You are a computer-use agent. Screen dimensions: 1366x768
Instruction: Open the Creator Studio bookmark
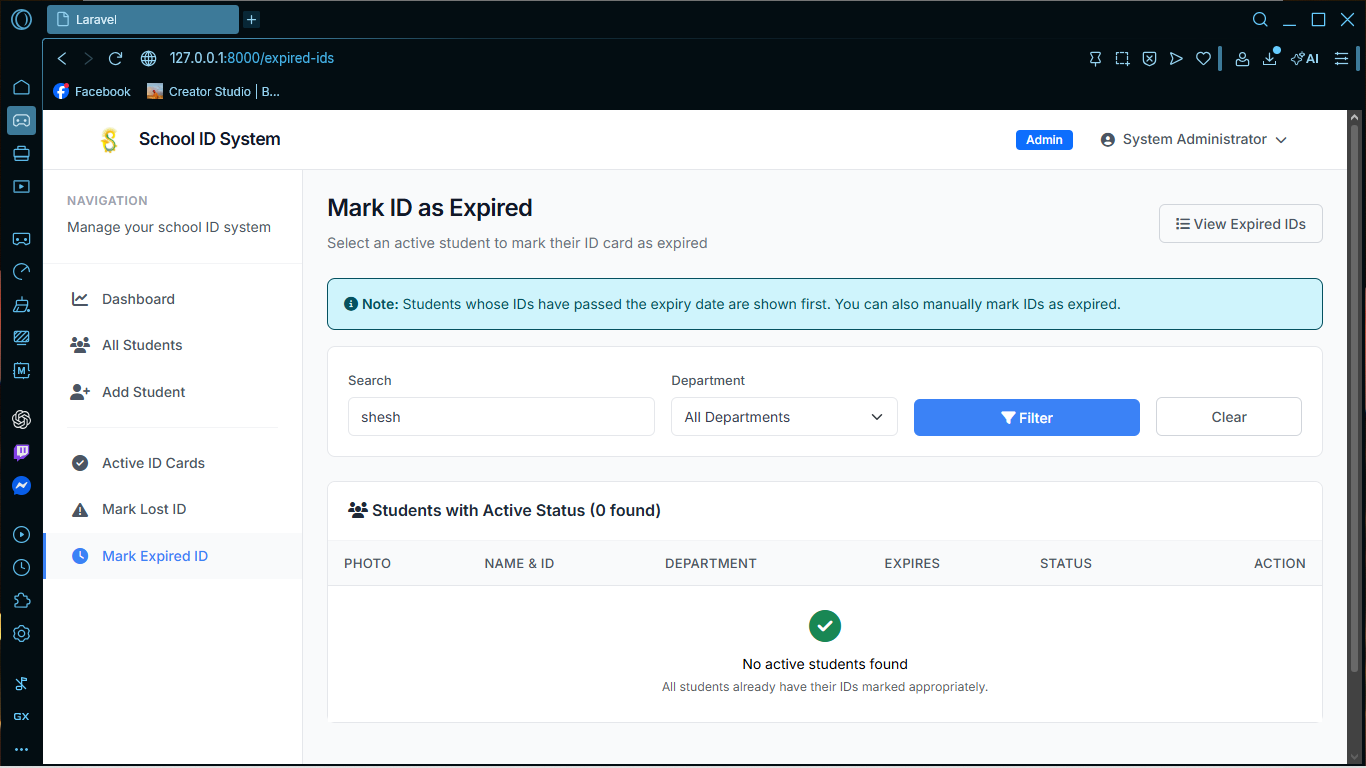click(214, 91)
